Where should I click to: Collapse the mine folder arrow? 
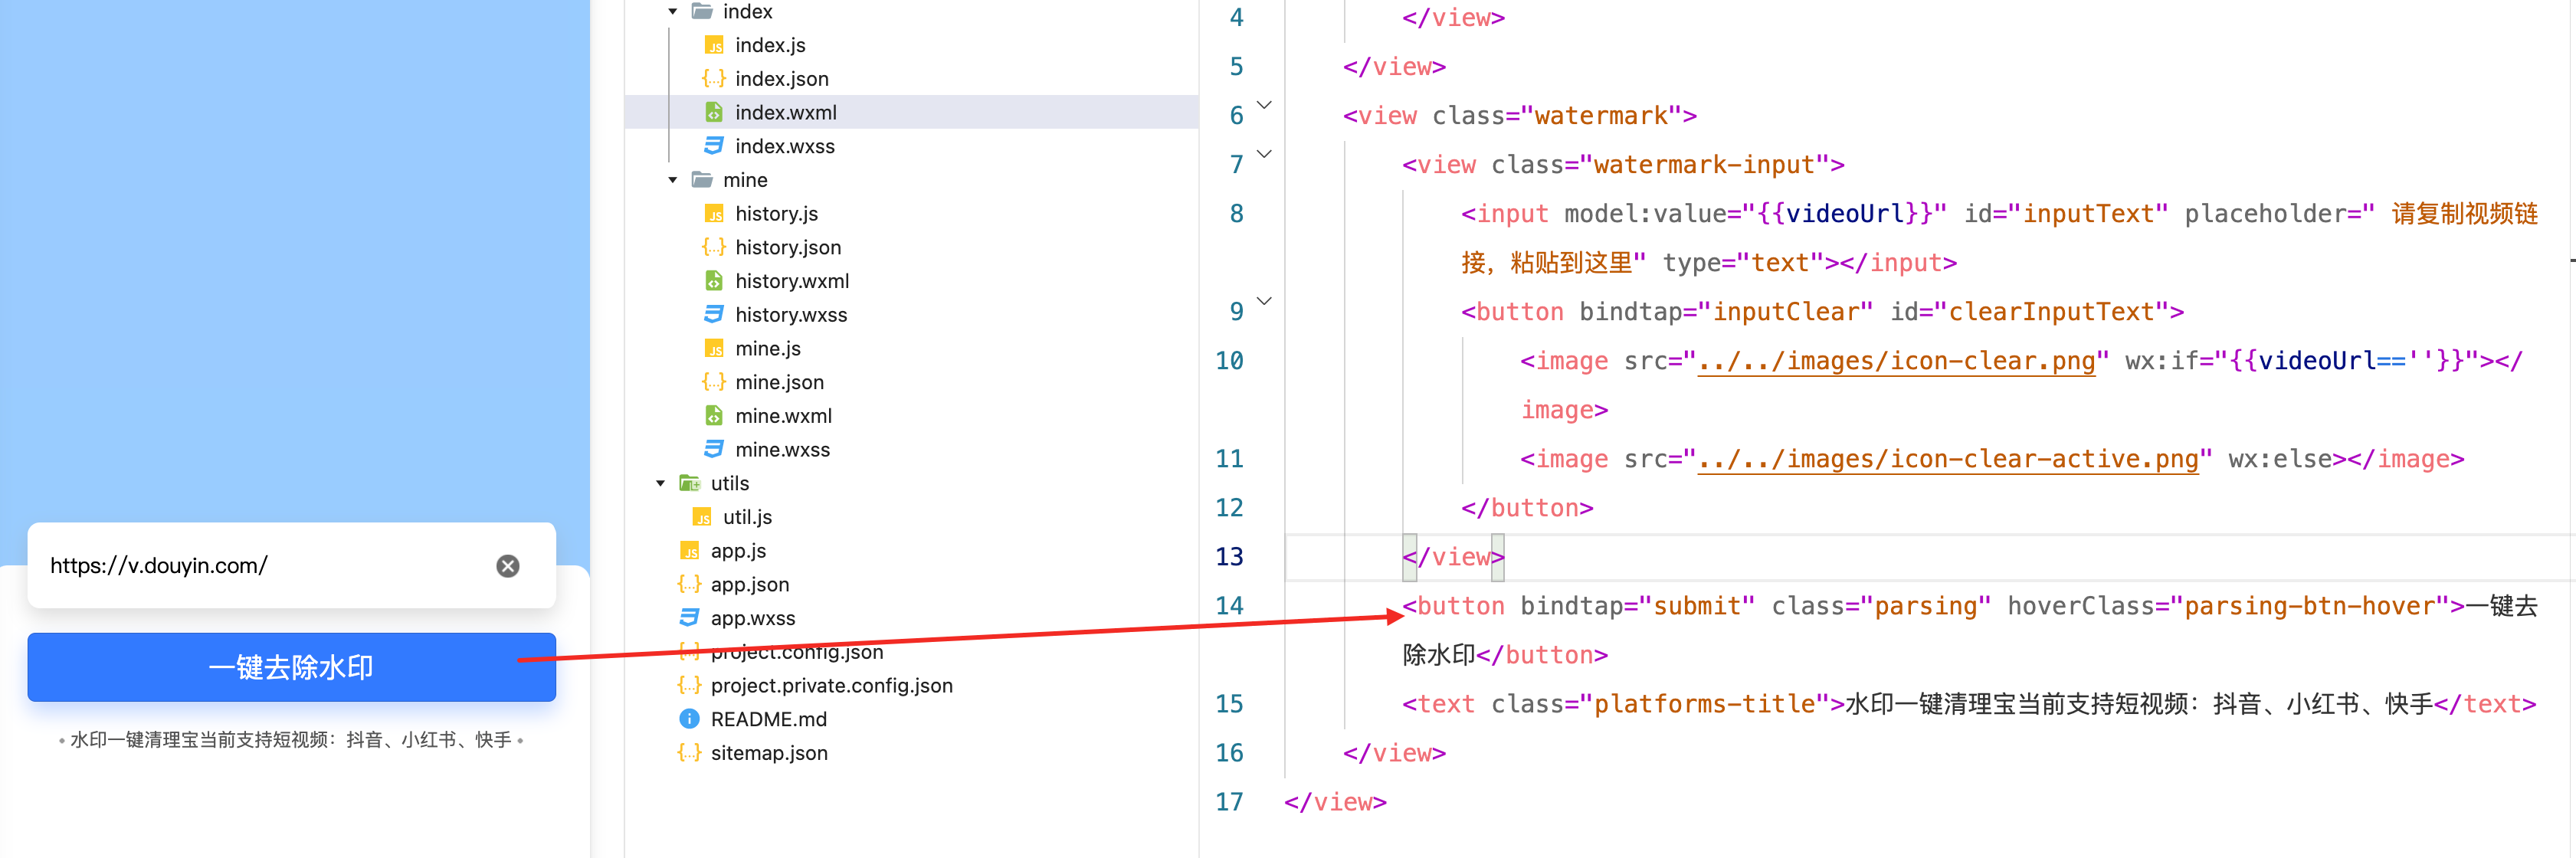(673, 180)
